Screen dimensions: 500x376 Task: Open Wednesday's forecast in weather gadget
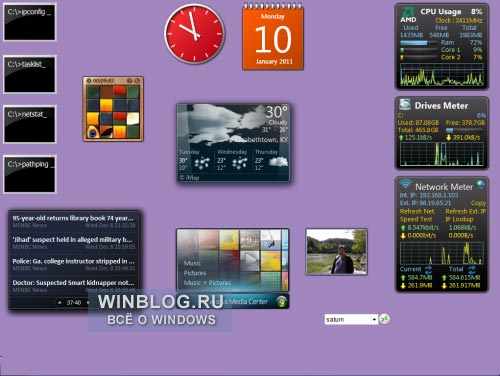pos(233,161)
